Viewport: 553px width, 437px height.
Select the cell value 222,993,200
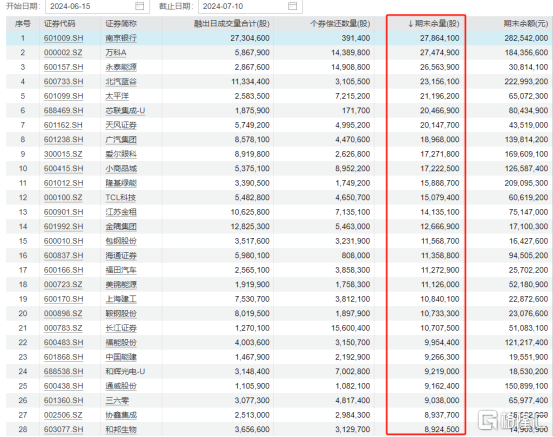[x=526, y=81]
